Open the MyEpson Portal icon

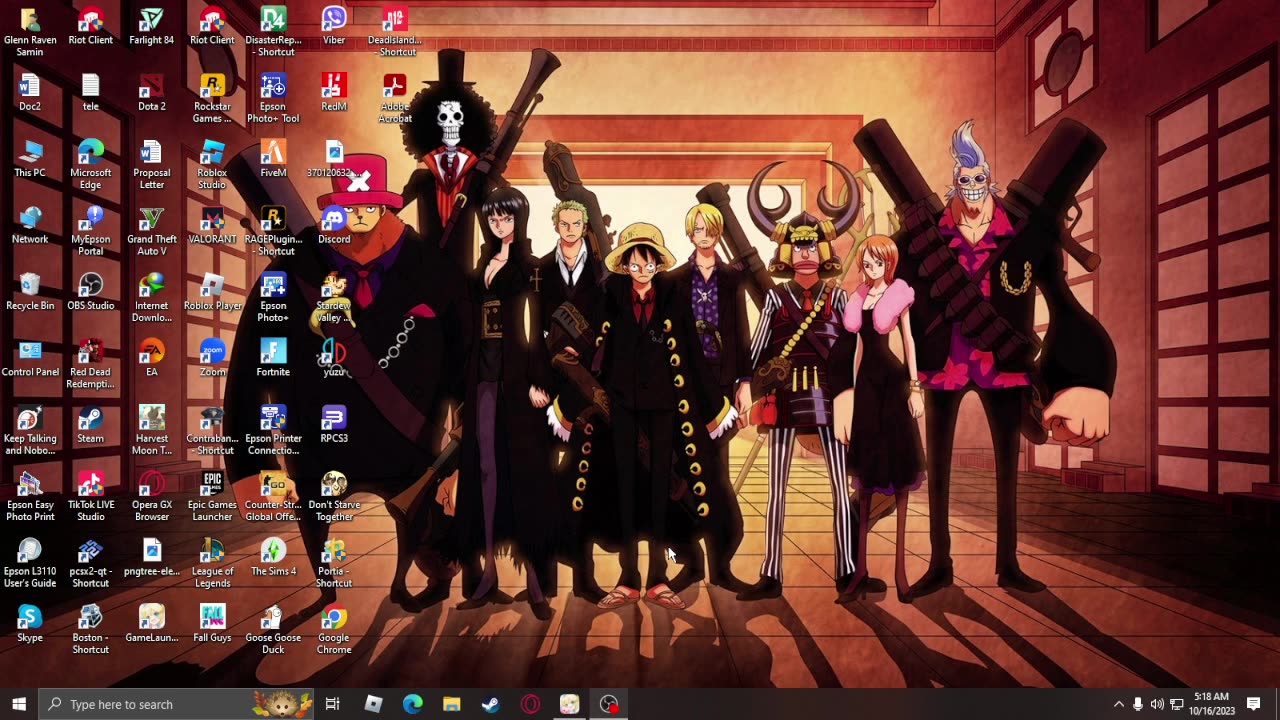(x=91, y=231)
